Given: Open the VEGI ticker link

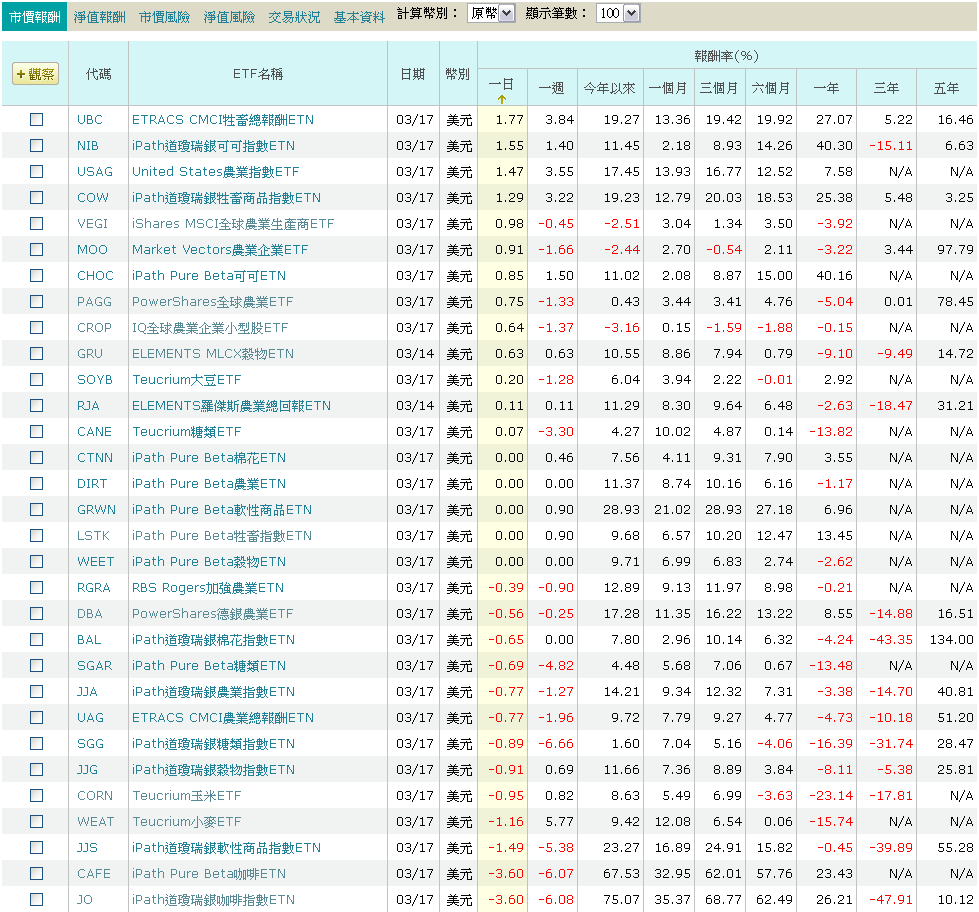Looking at the screenshot, I should pyautogui.click(x=92, y=223).
